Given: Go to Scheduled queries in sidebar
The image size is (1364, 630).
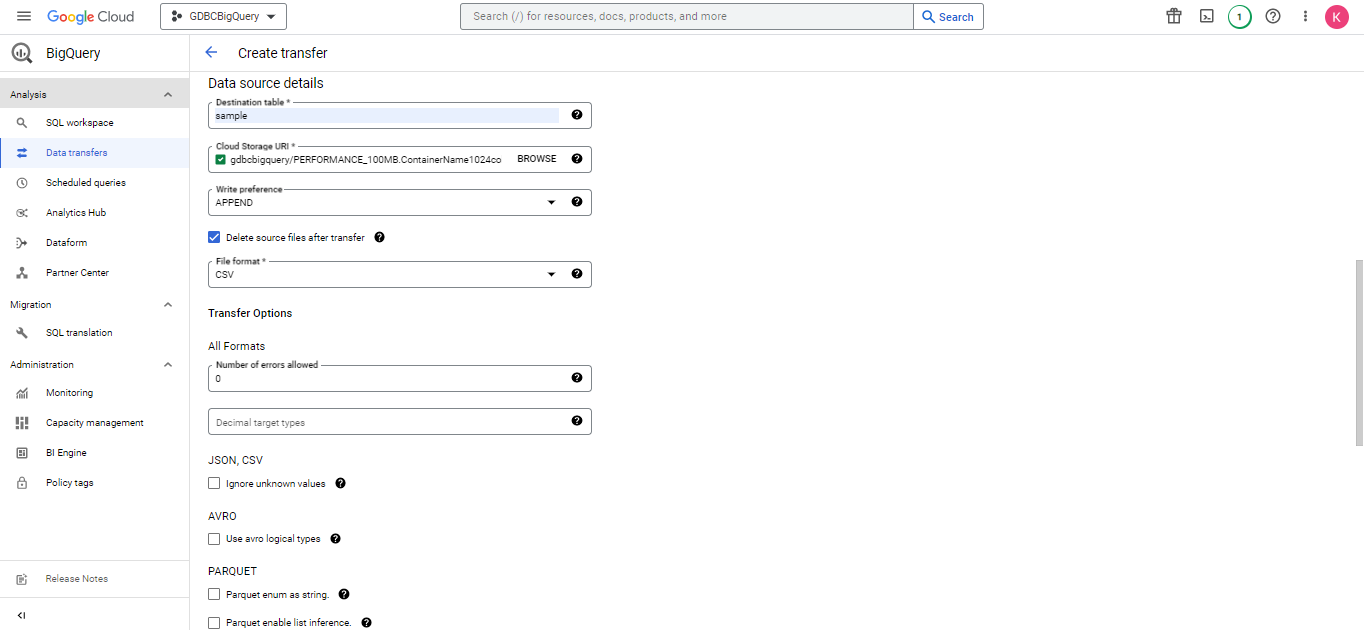Looking at the screenshot, I should pyautogui.click(x=85, y=183).
